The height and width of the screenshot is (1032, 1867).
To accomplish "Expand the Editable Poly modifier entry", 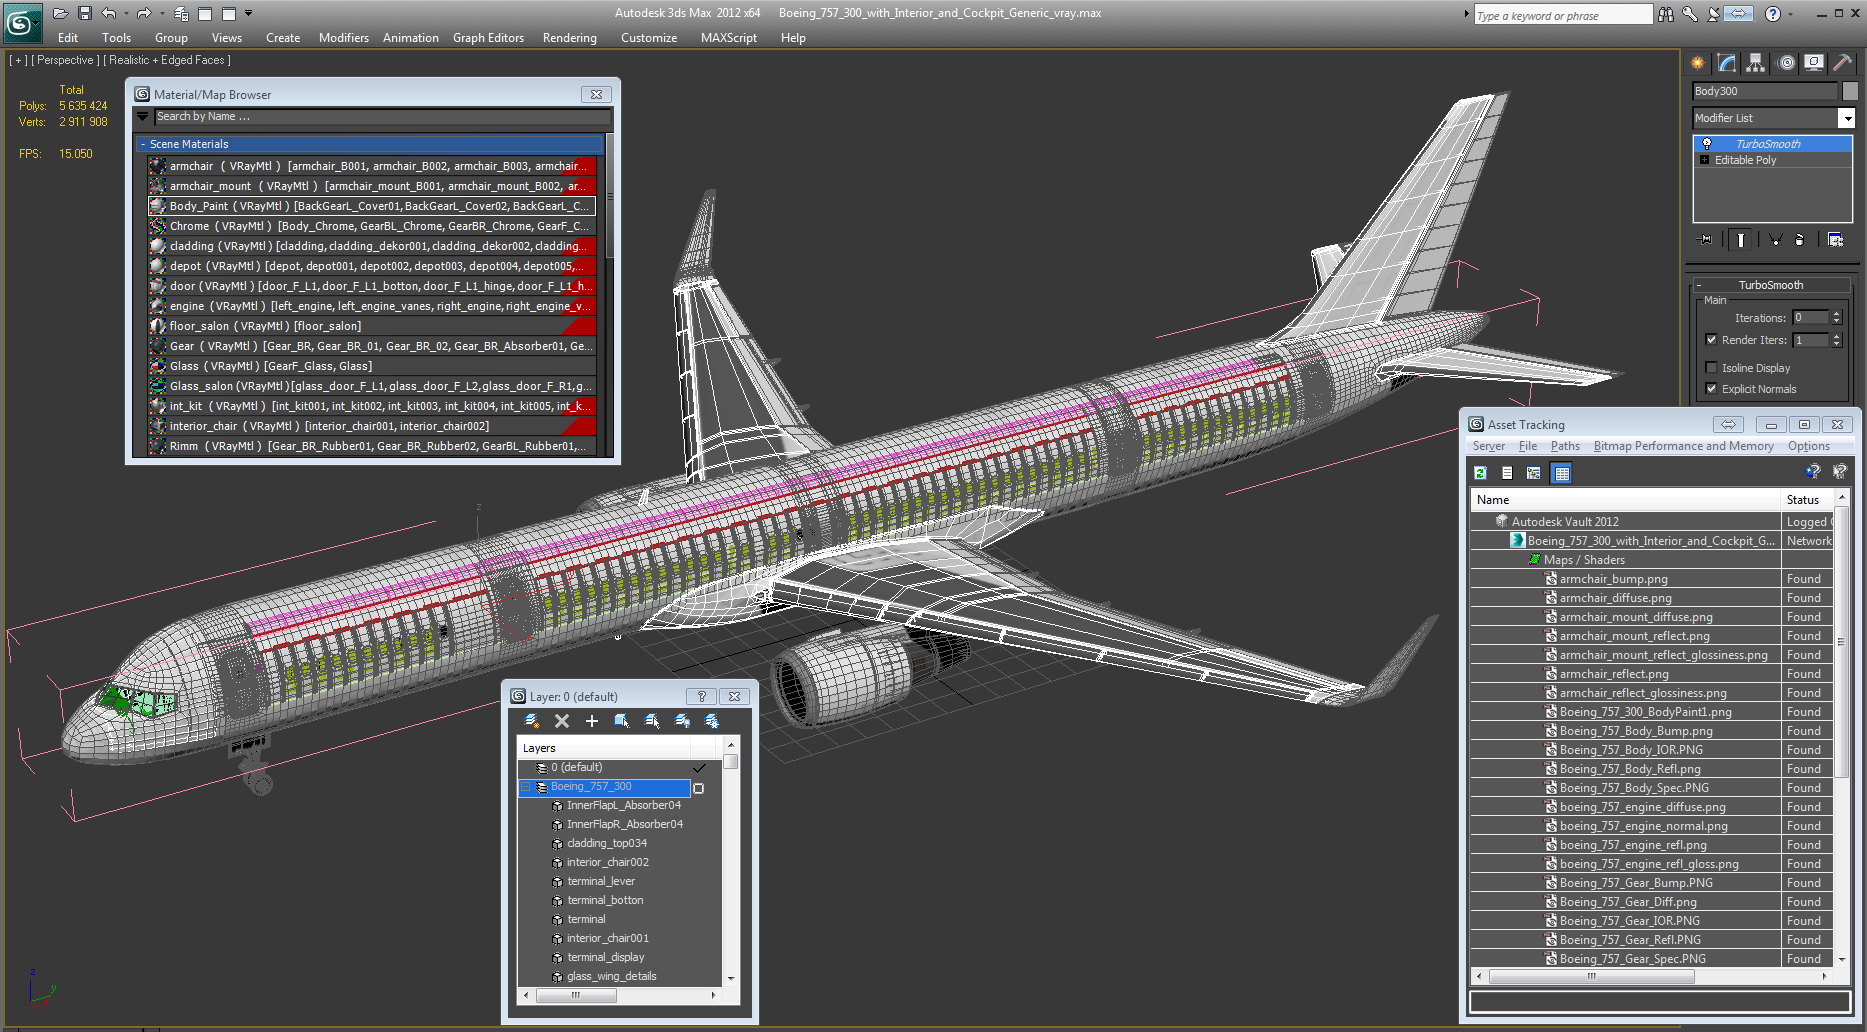I will pyautogui.click(x=1704, y=160).
